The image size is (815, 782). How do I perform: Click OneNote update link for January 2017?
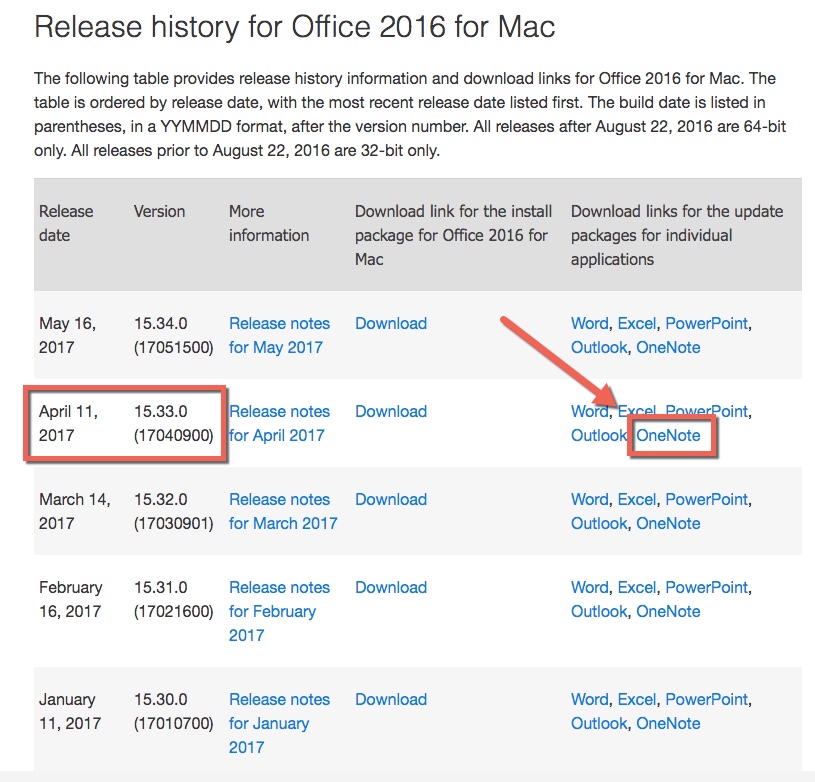[668, 723]
